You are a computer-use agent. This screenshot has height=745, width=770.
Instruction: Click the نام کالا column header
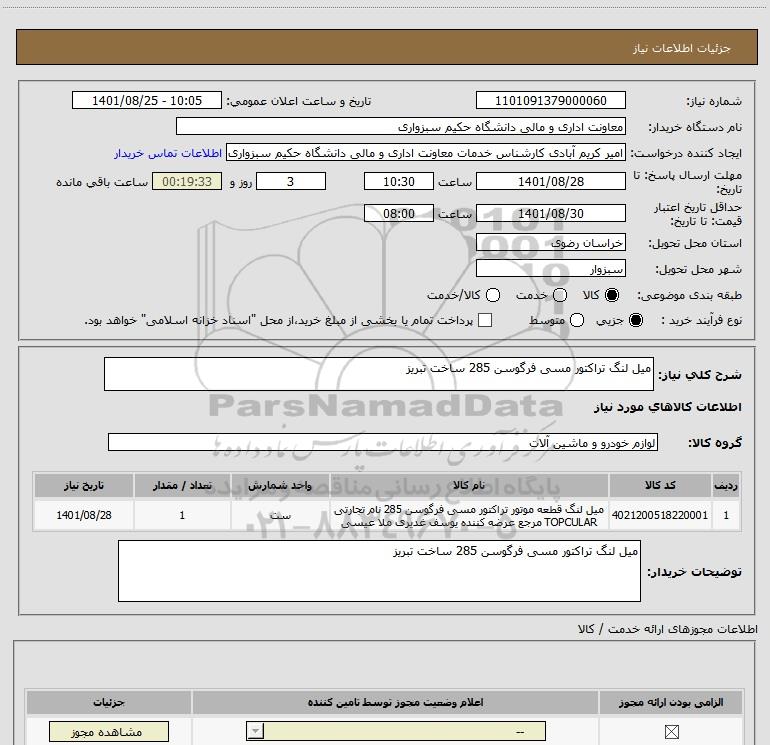point(469,486)
